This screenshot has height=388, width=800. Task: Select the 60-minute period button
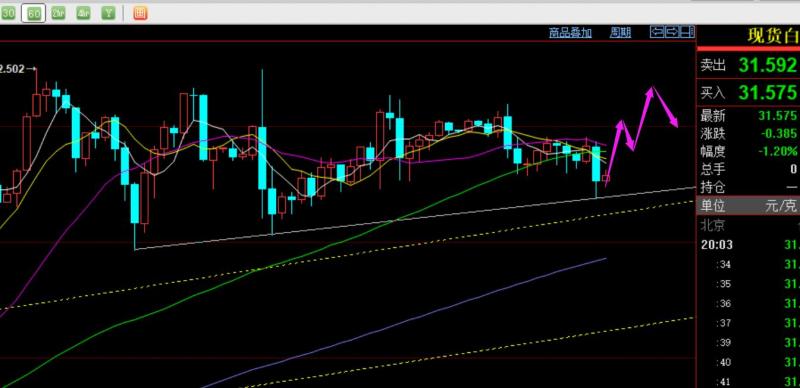(x=34, y=14)
